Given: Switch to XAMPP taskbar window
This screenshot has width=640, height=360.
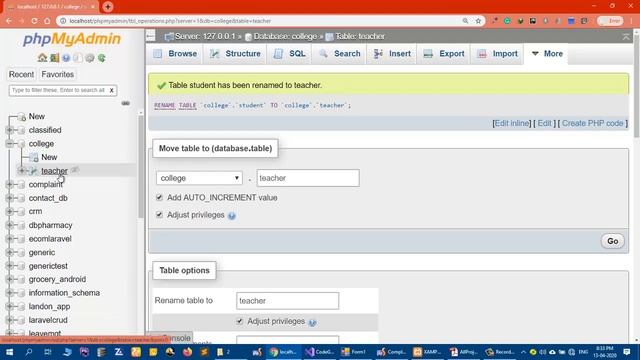Looking at the screenshot, I should click(x=427, y=352).
